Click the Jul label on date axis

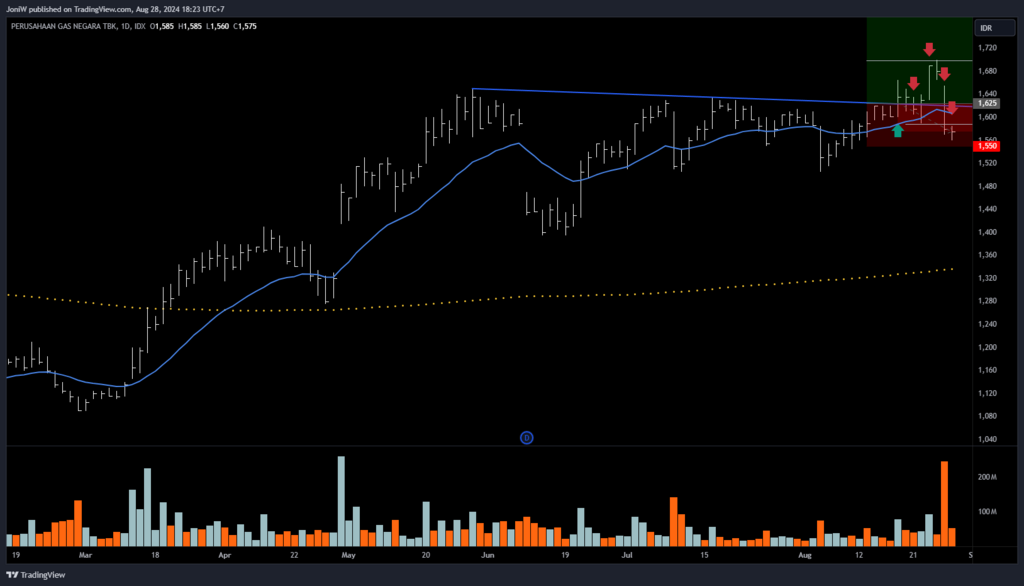(627, 553)
